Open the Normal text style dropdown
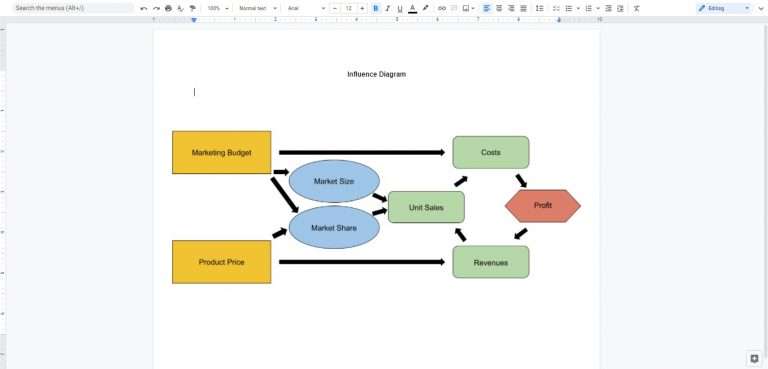The height and width of the screenshot is (369, 768). [258, 8]
